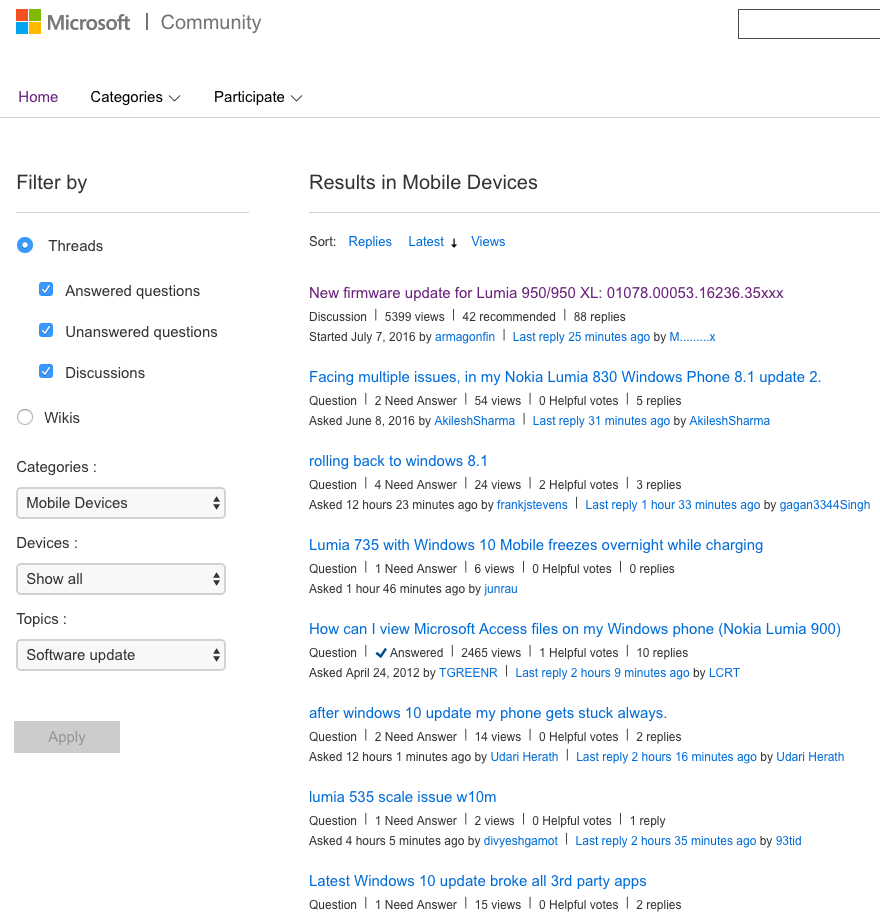Open the Lumia 735 freezes overnight thread

point(536,545)
